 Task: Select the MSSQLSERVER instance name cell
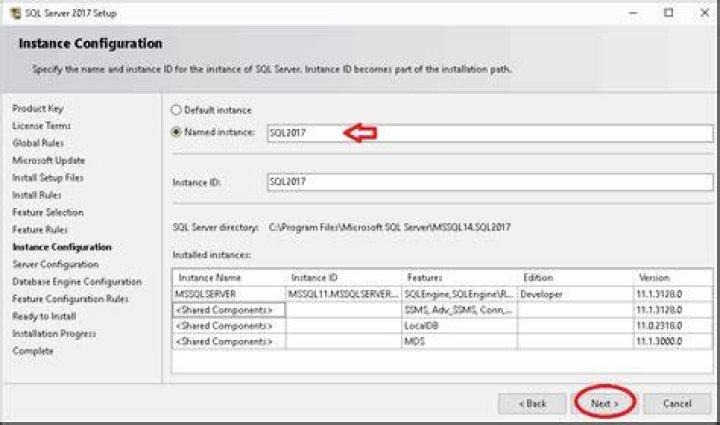[229, 294]
